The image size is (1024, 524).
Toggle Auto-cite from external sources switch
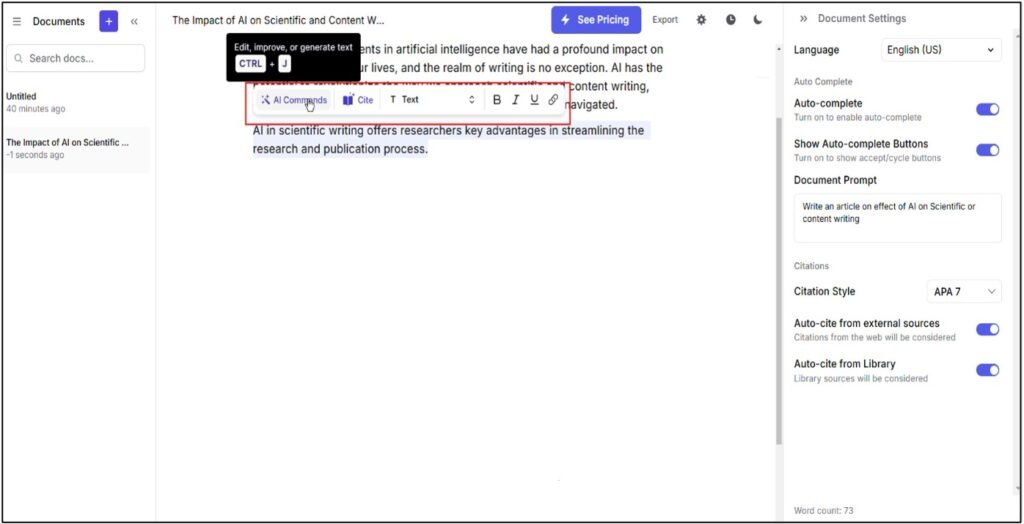(987, 329)
